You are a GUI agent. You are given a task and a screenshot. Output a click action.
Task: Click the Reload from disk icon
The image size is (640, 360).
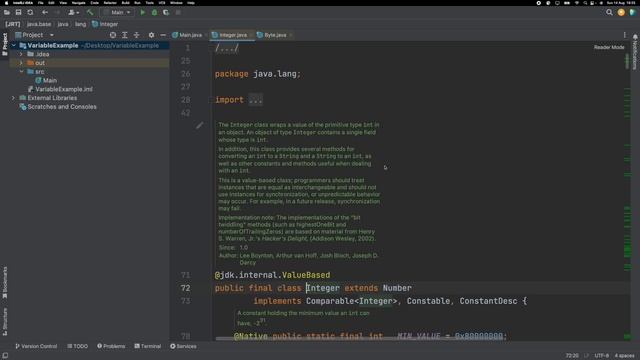point(30,13)
